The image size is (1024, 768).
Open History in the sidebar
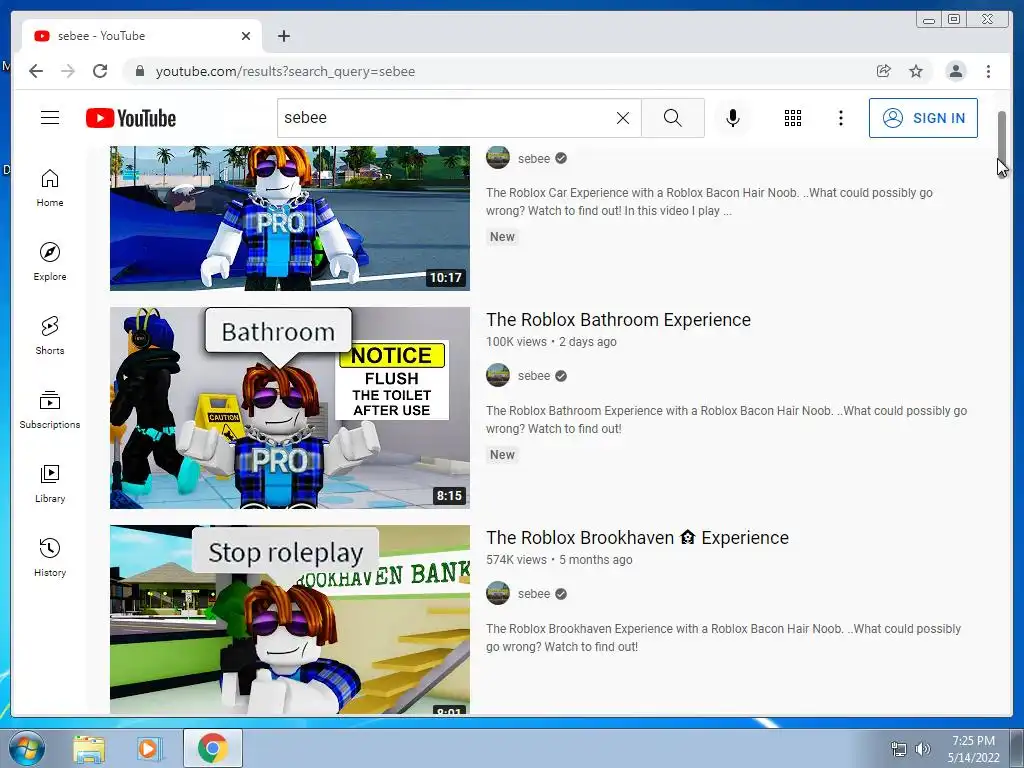[x=50, y=557]
